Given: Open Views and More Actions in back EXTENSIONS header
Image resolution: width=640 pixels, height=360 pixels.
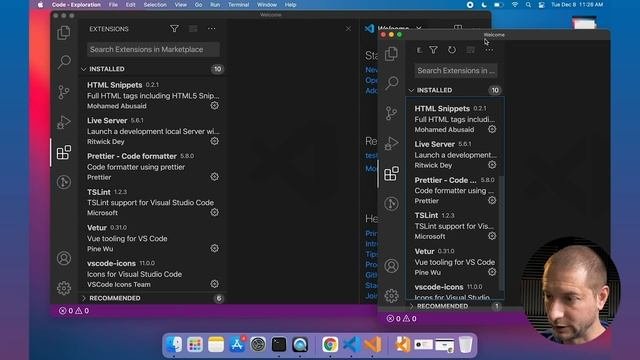Looking at the screenshot, I should tap(211, 29).
